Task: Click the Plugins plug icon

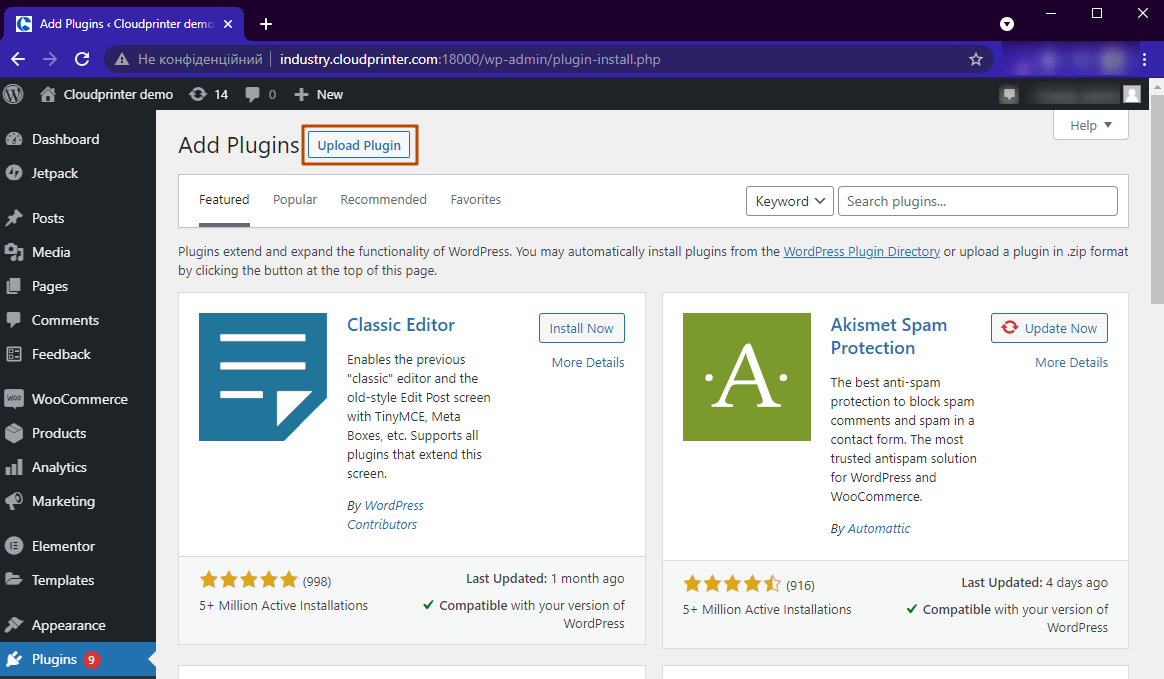Action: coord(14,659)
